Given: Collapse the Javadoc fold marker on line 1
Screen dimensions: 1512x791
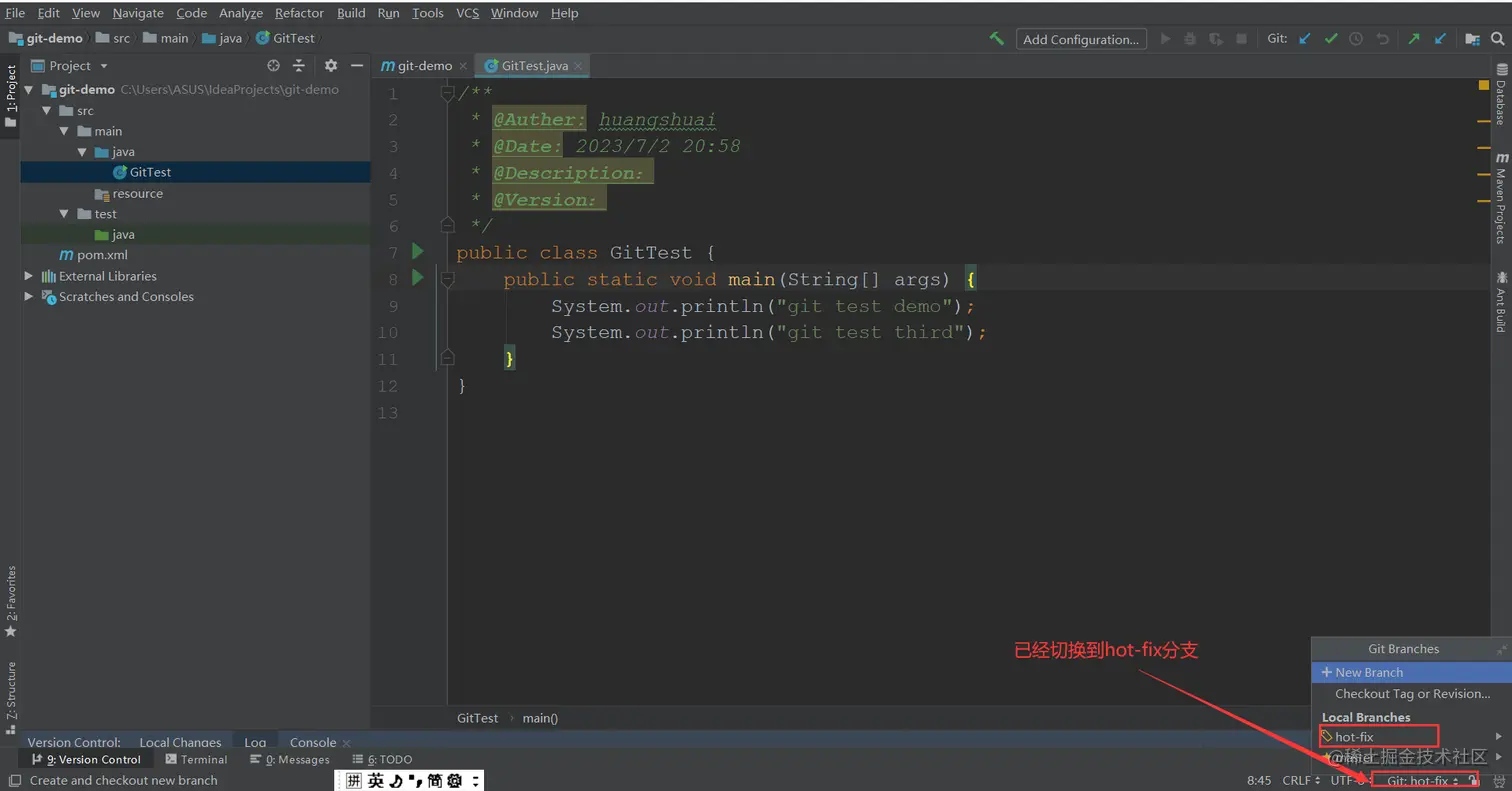Looking at the screenshot, I should [x=447, y=93].
